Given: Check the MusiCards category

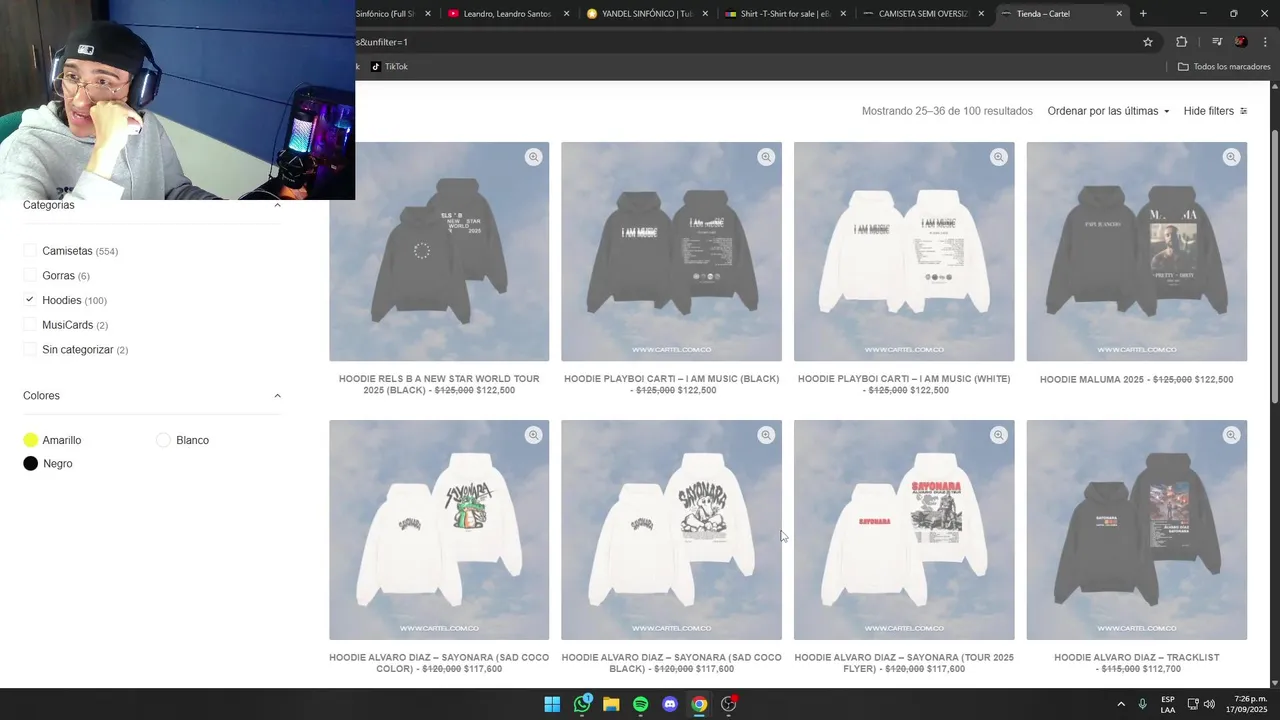Looking at the screenshot, I should [30, 325].
